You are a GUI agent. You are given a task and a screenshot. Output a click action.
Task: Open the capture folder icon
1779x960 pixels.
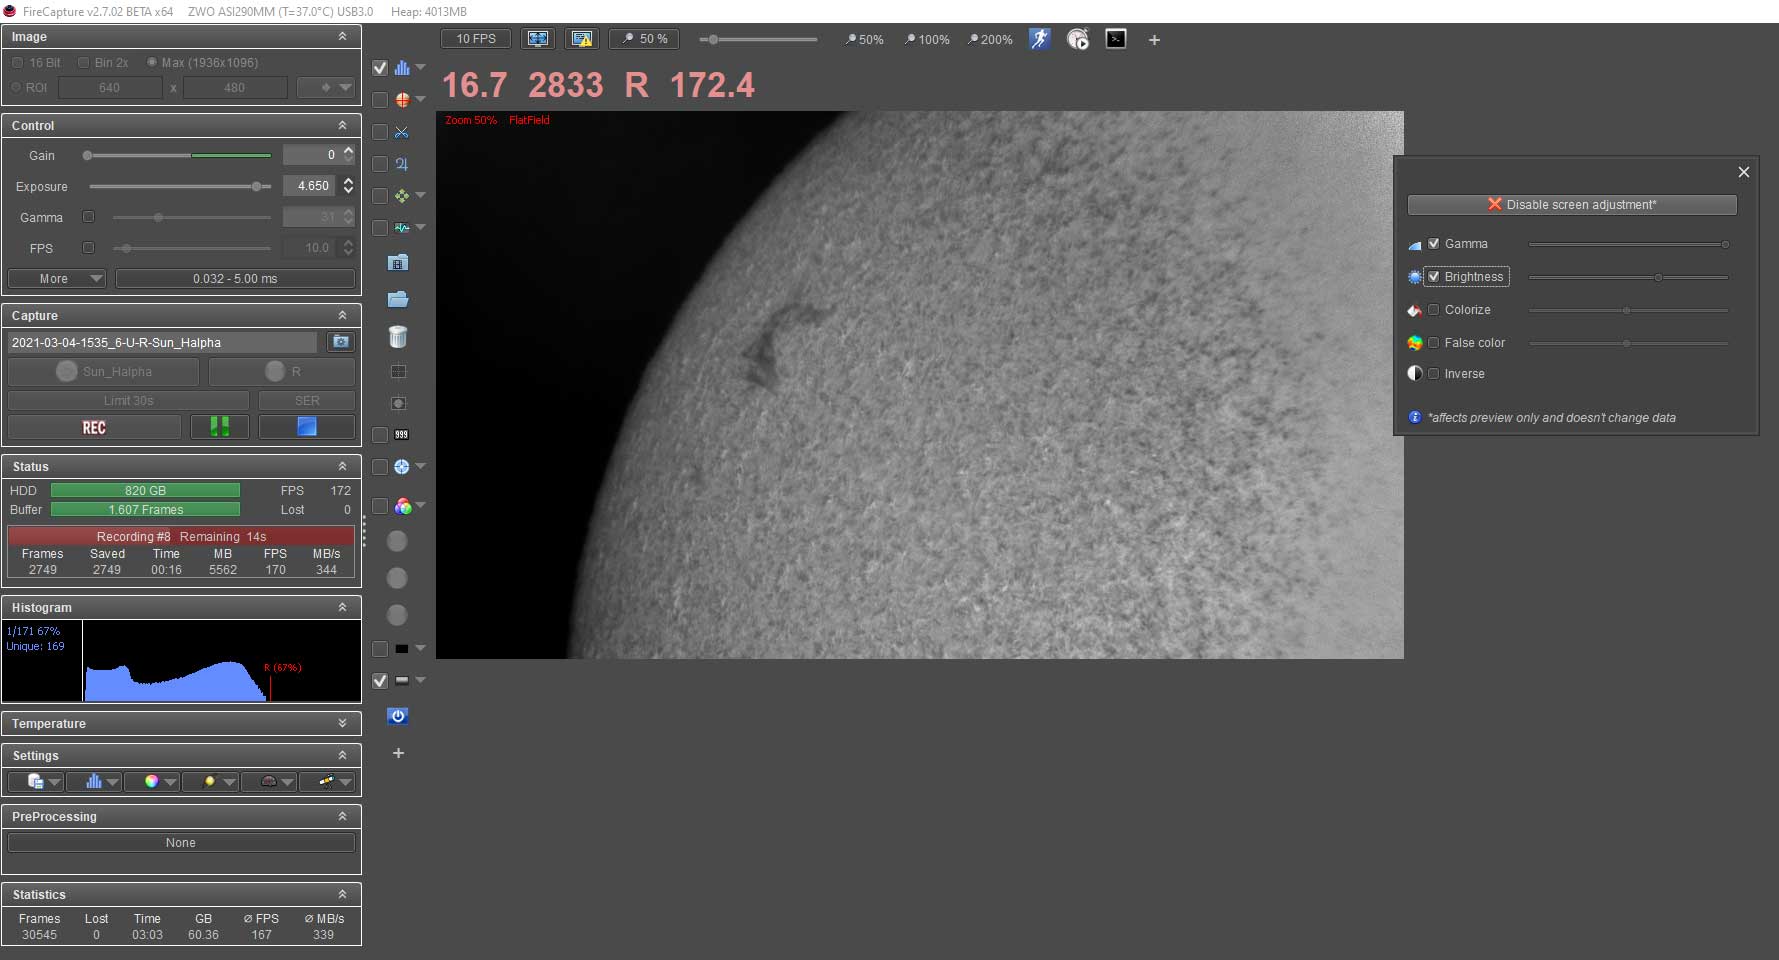[x=398, y=299]
